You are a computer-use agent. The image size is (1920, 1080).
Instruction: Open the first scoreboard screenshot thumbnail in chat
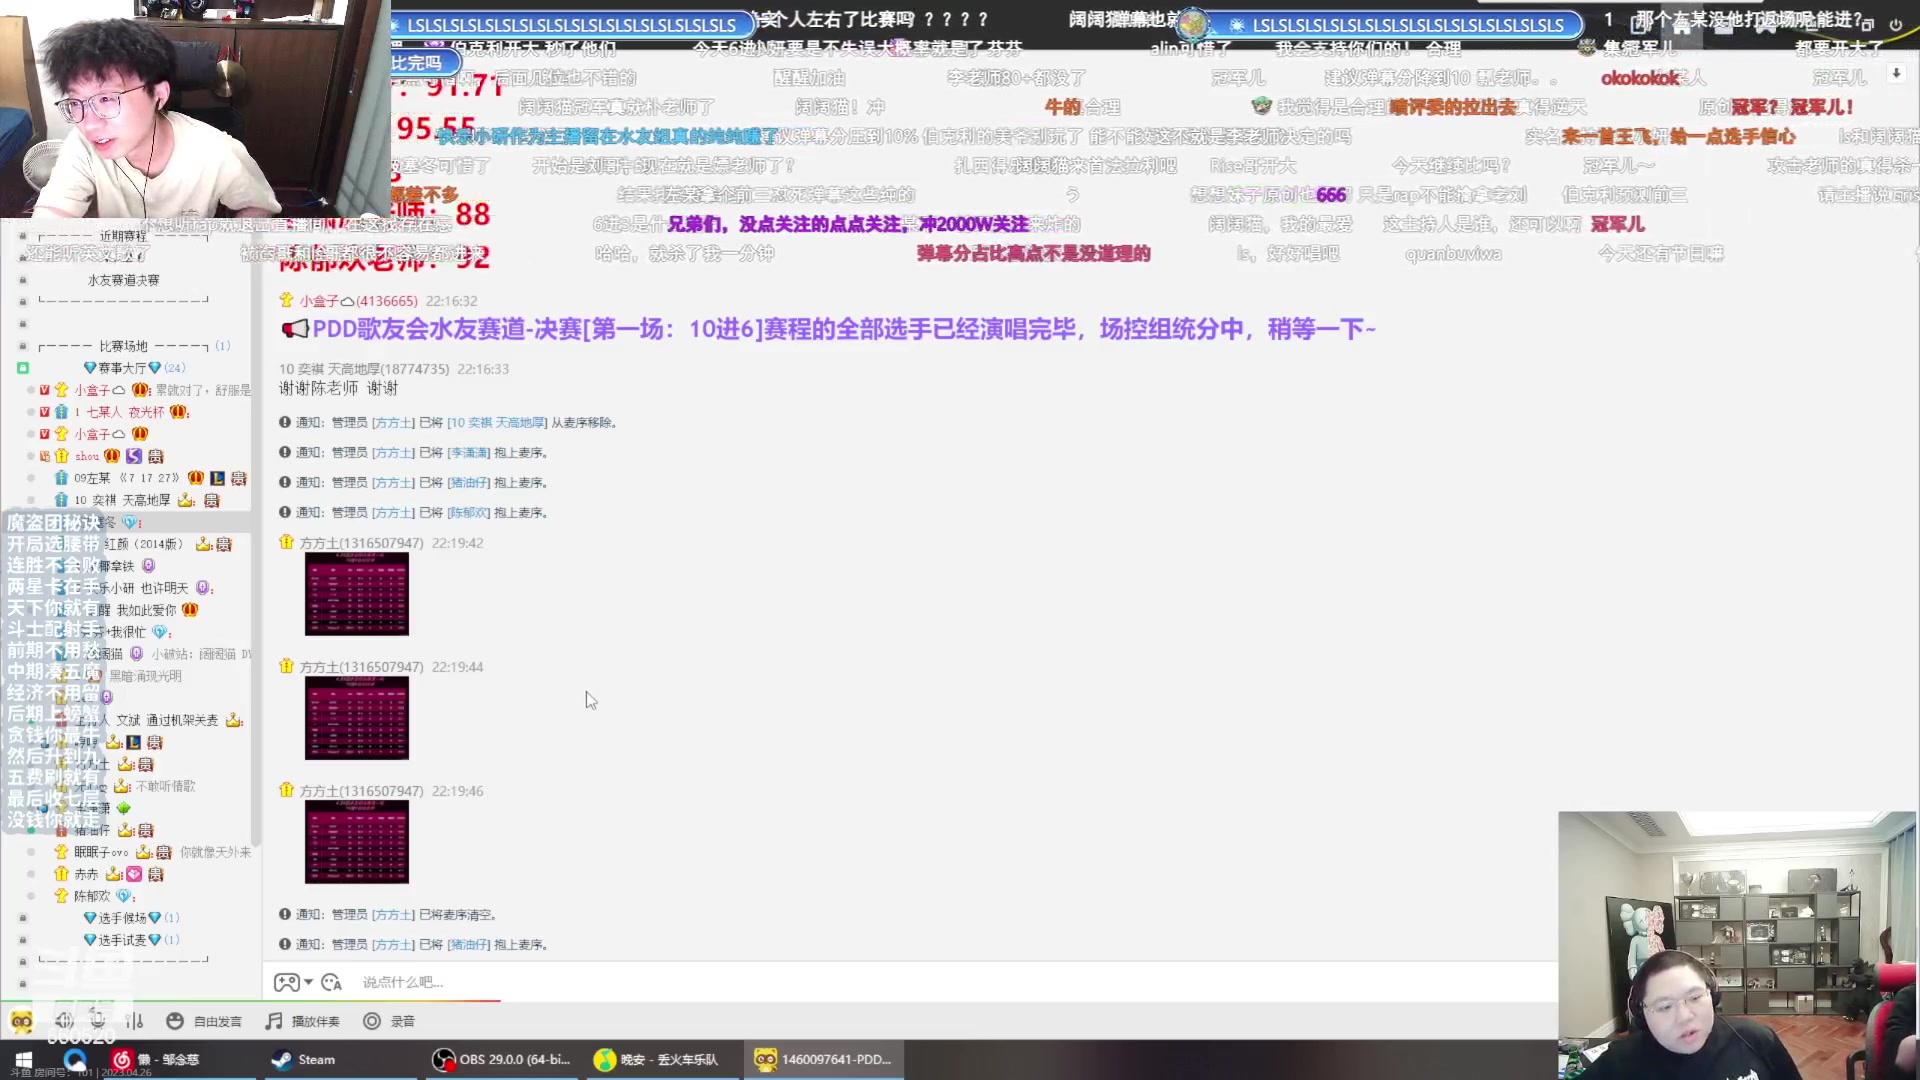coord(356,594)
